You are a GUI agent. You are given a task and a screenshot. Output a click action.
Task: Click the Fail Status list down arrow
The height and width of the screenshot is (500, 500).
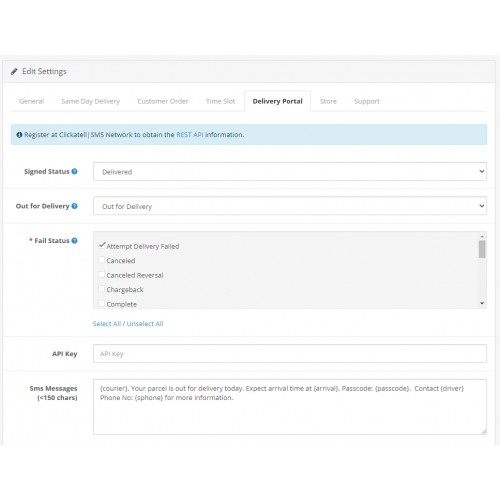pos(482,303)
